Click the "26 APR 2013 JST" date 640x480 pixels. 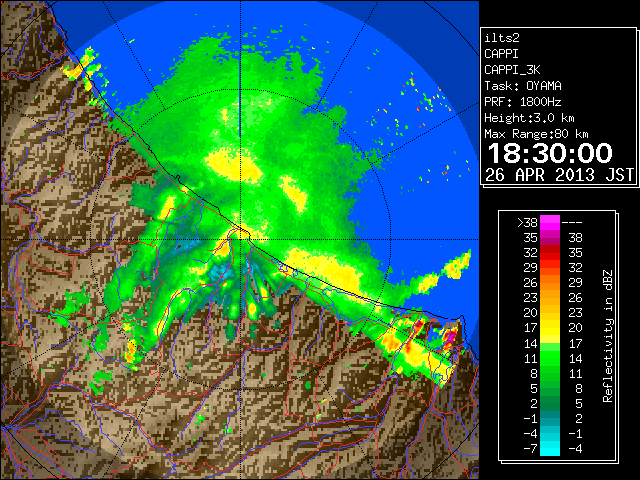coord(559,175)
